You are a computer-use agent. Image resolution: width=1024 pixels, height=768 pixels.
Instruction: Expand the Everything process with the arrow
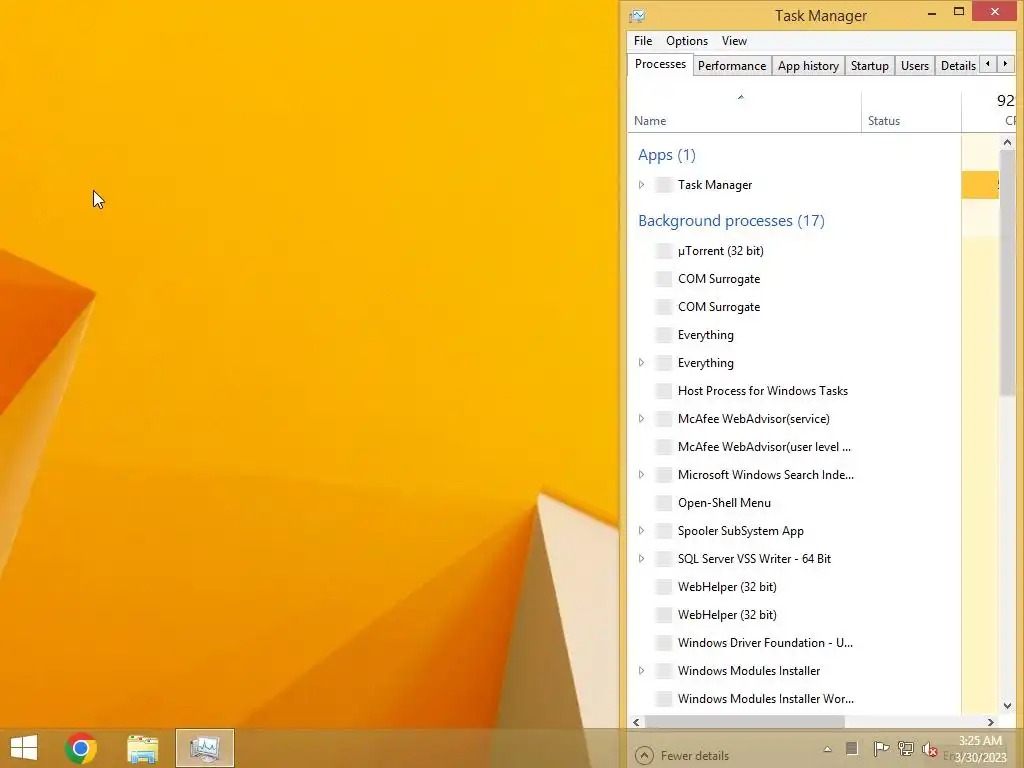click(641, 362)
